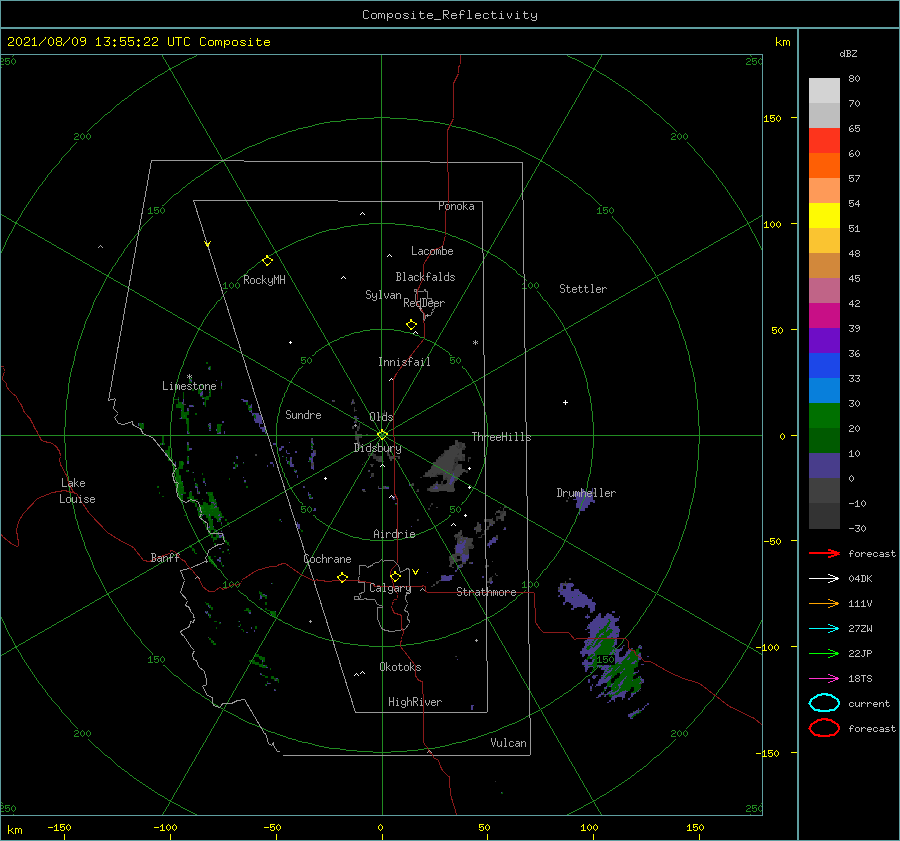
Task: Click the red forecast arrow in legend
Action: pyautogui.click(x=824, y=553)
